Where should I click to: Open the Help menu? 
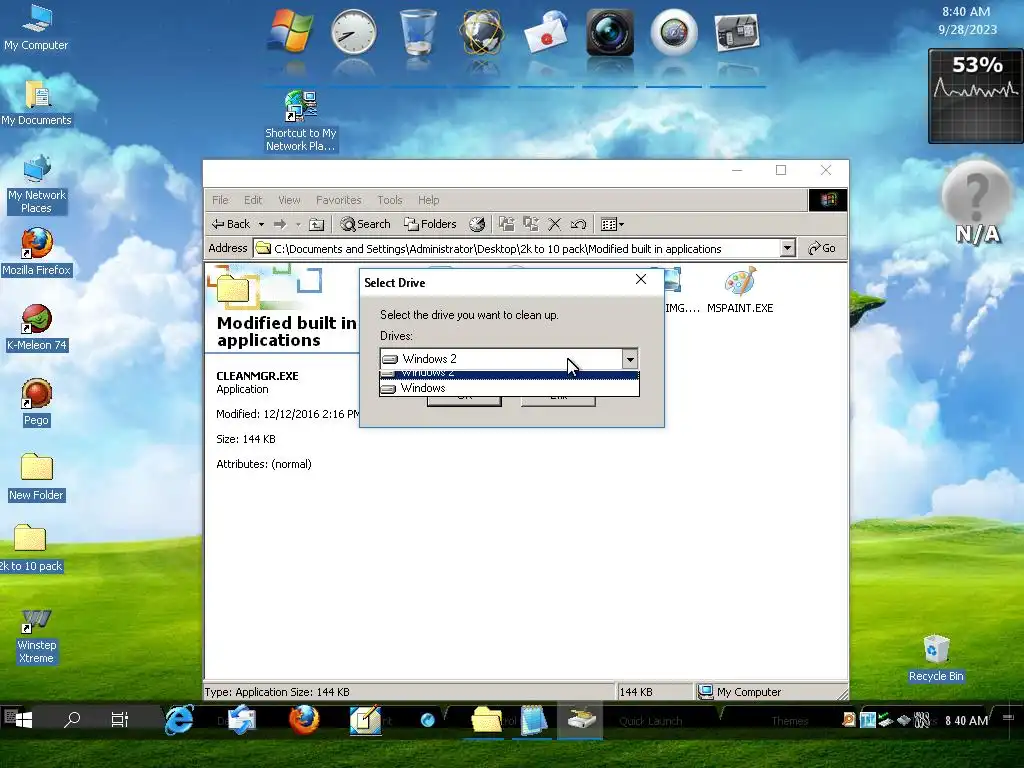[428, 200]
